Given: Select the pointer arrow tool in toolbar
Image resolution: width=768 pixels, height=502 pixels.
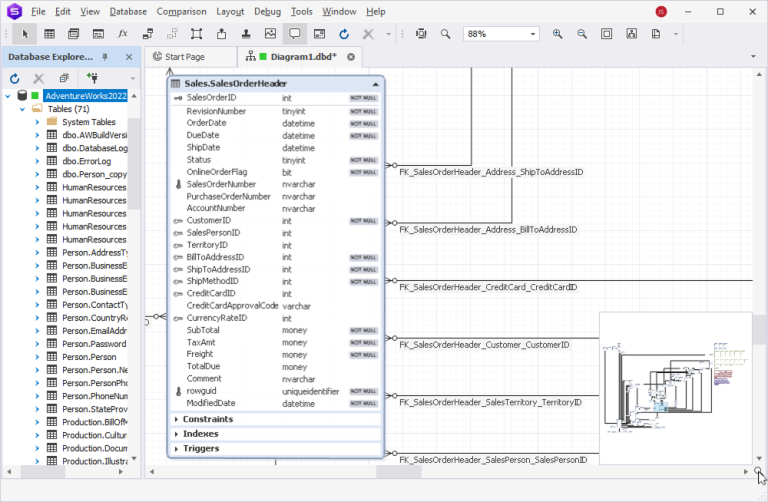Looking at the screenshot, I should (x=26, y=34).
